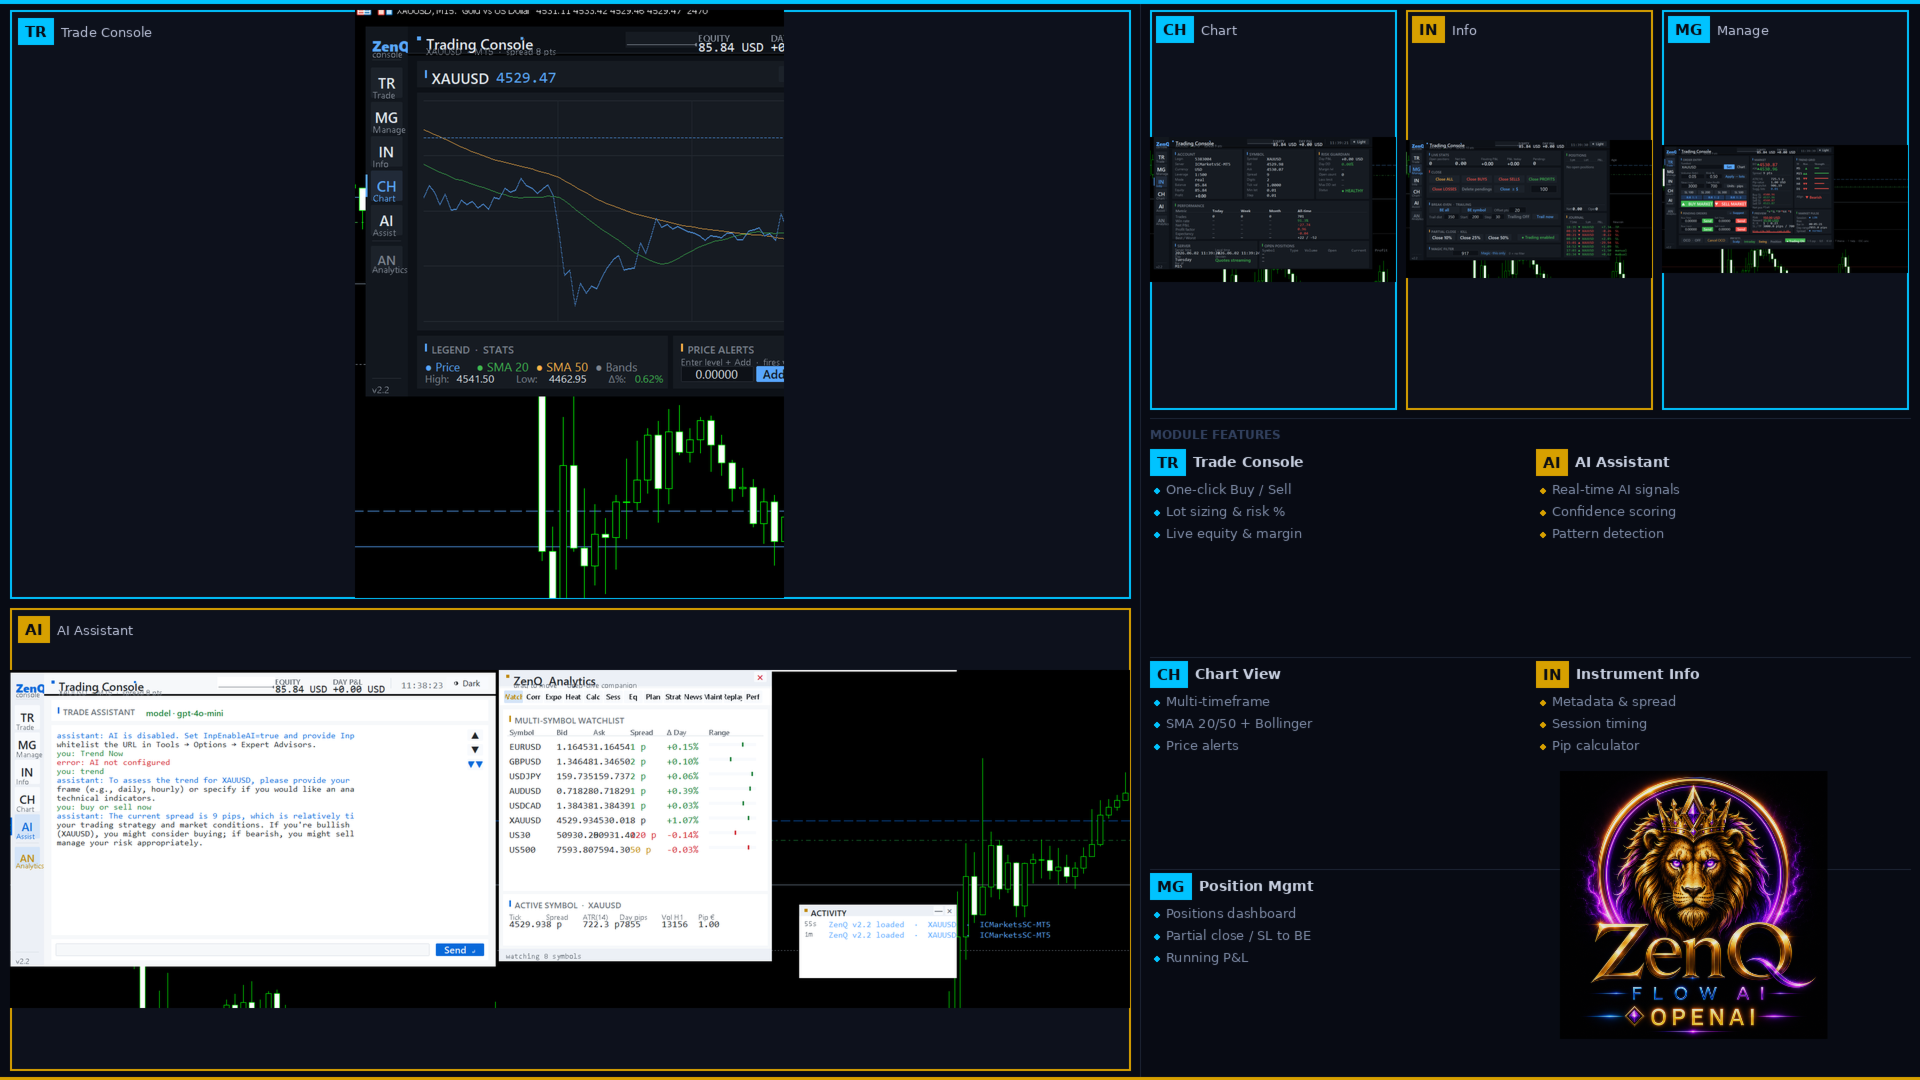The width and height of the screenshot is (1920, 1080).
Task: Toggle Bands series in chart legend
Action: 616,367
